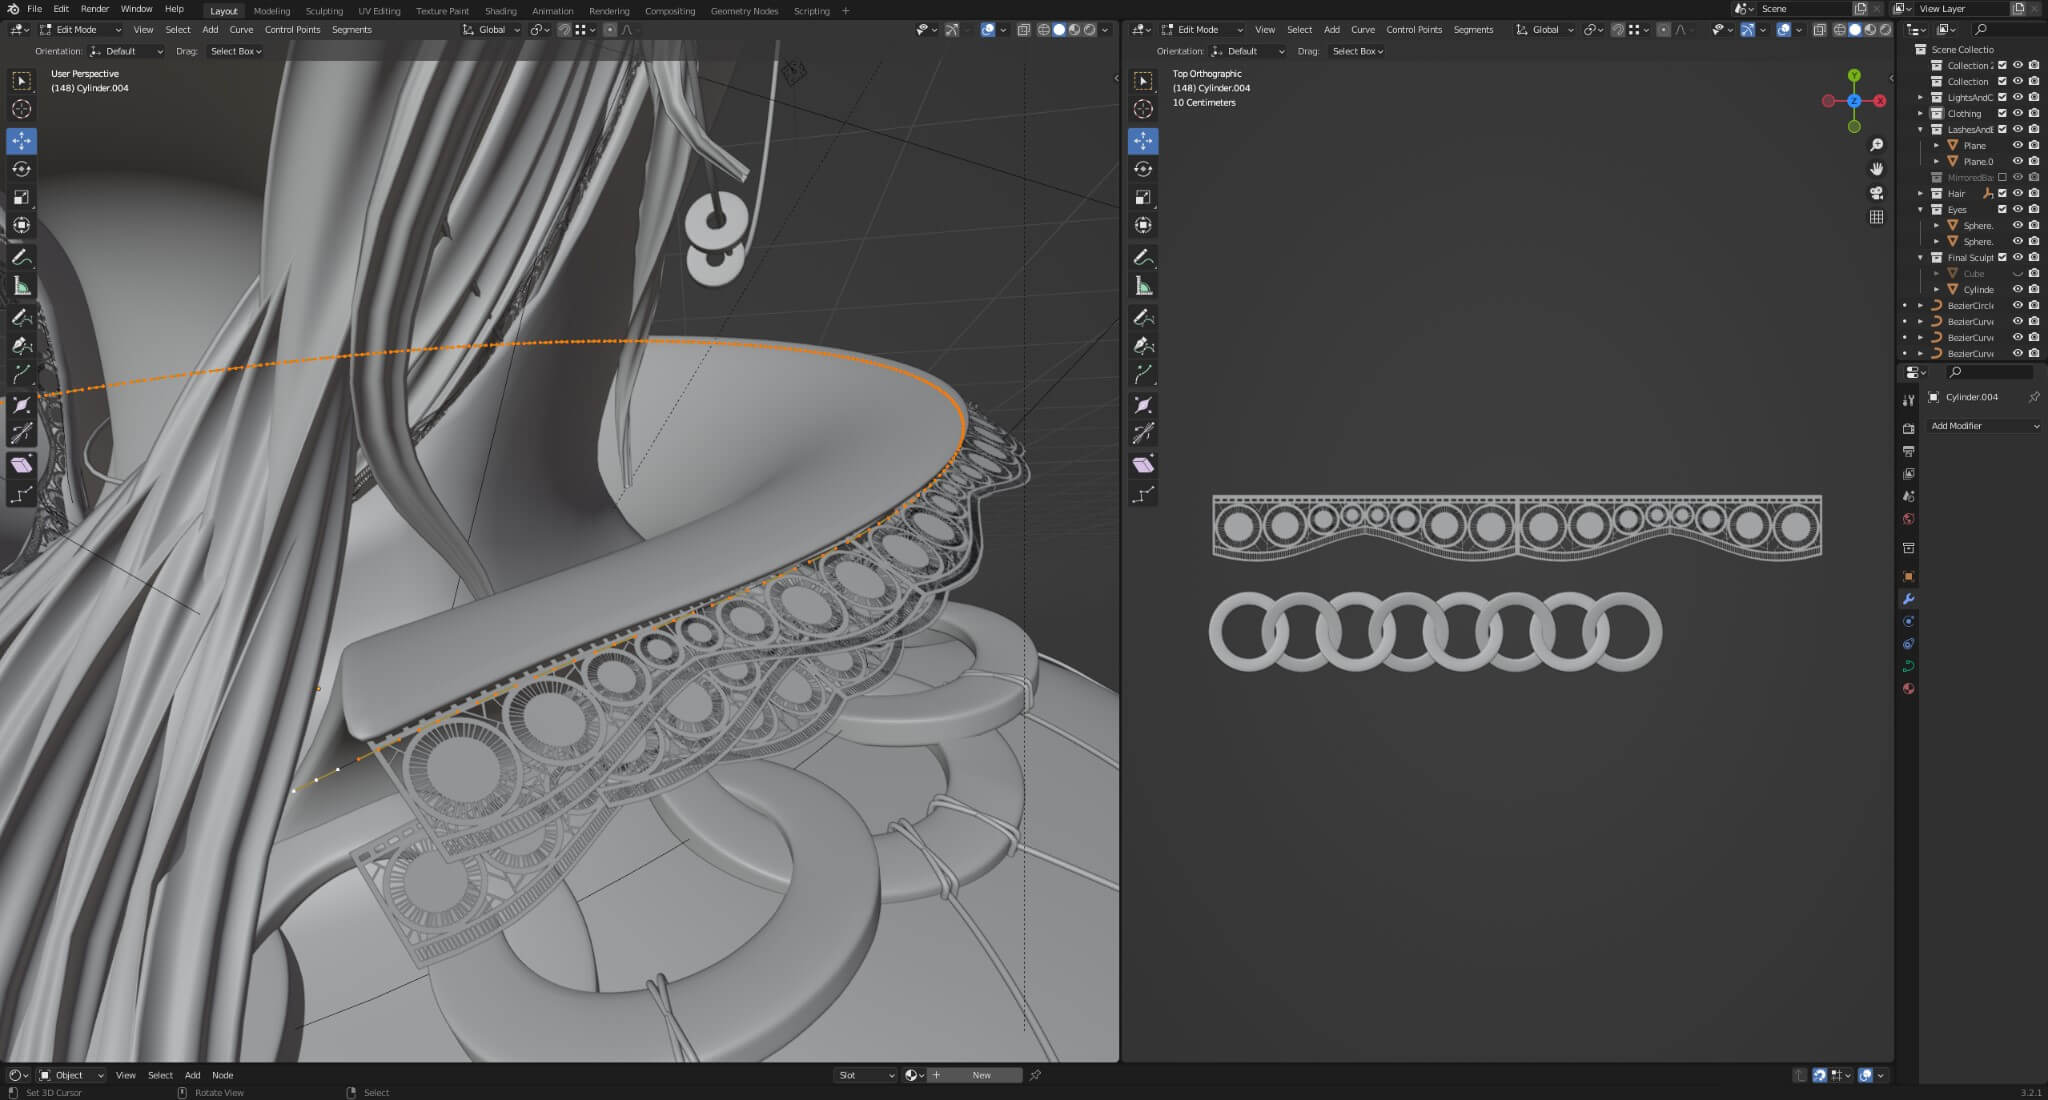Viewport: 2048px width, 1100px height.
Task: Open Global orientation dropdown in left viewport
Action: coord(492,30)
